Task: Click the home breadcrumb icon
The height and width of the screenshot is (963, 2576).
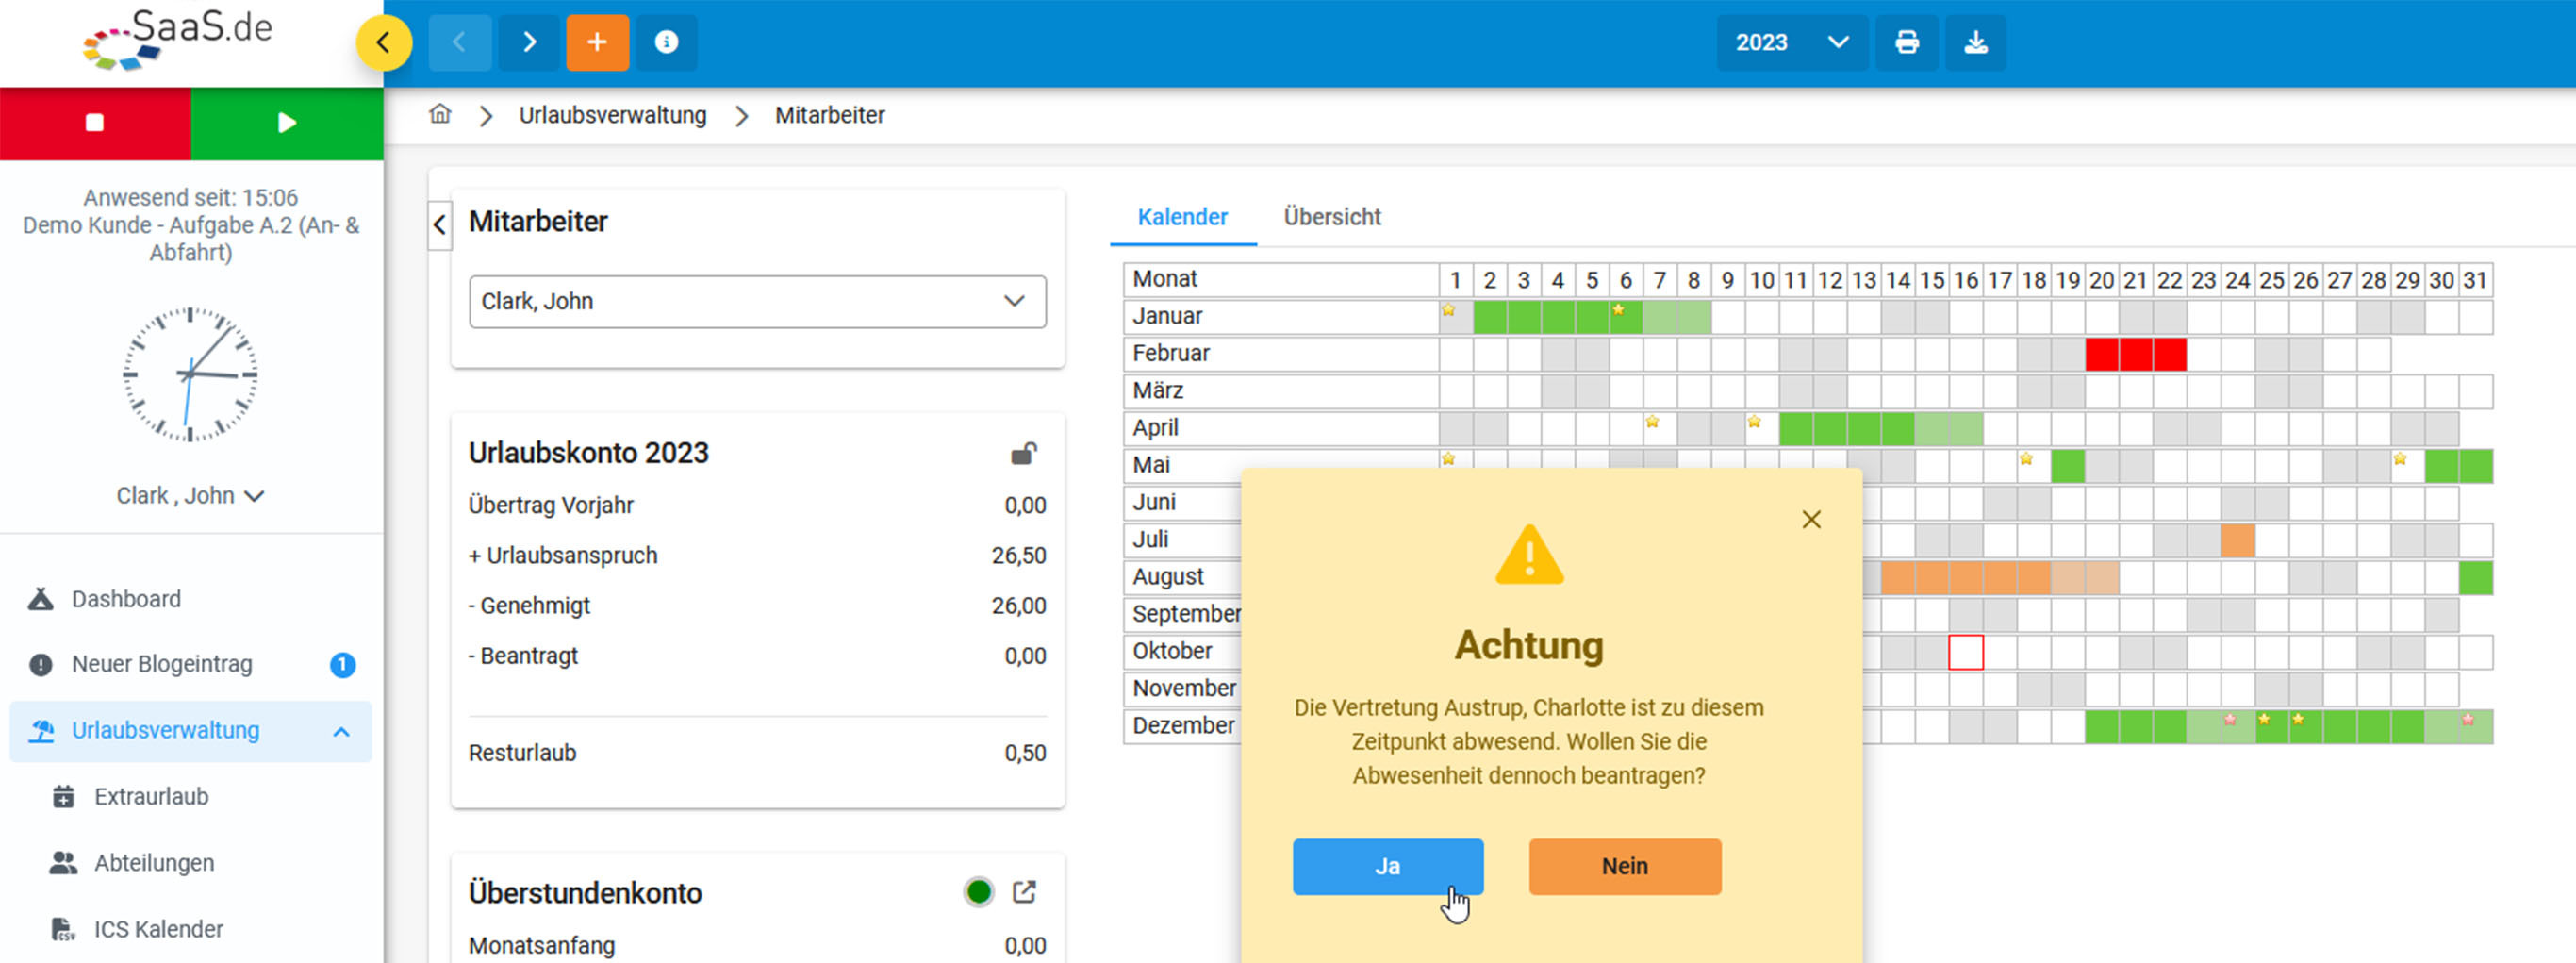Action: pos(440,115)
